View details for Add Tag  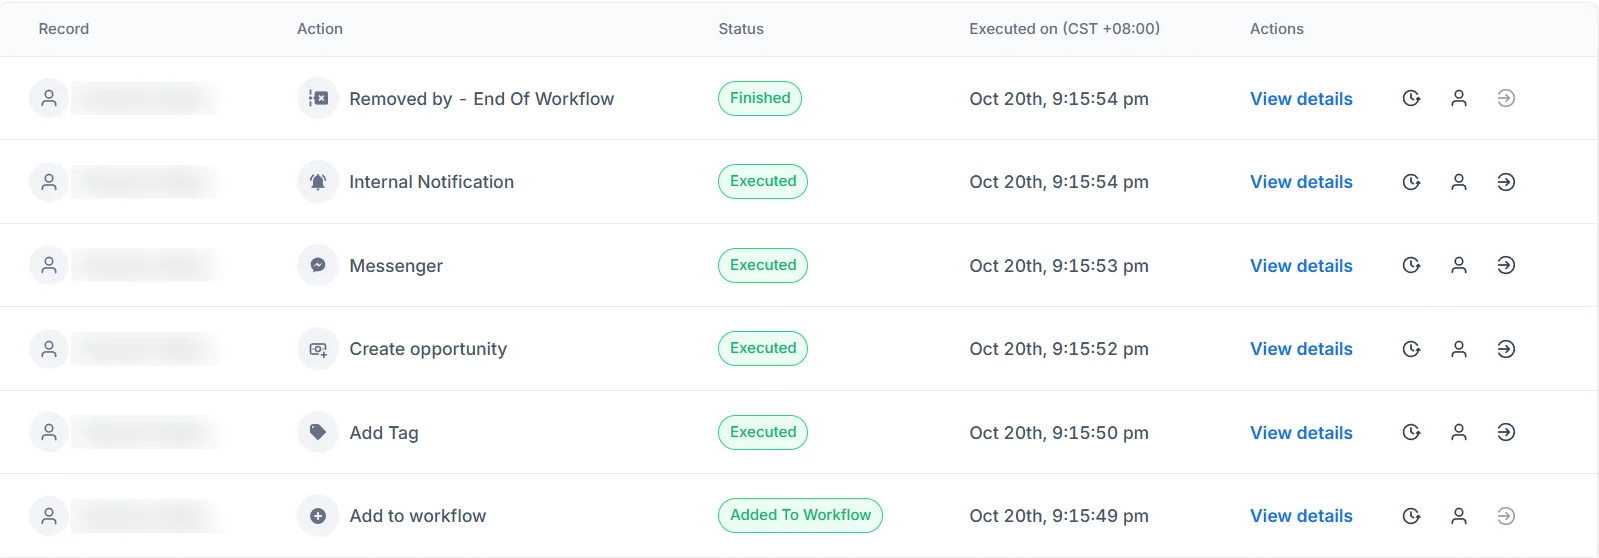[1301, 433]
